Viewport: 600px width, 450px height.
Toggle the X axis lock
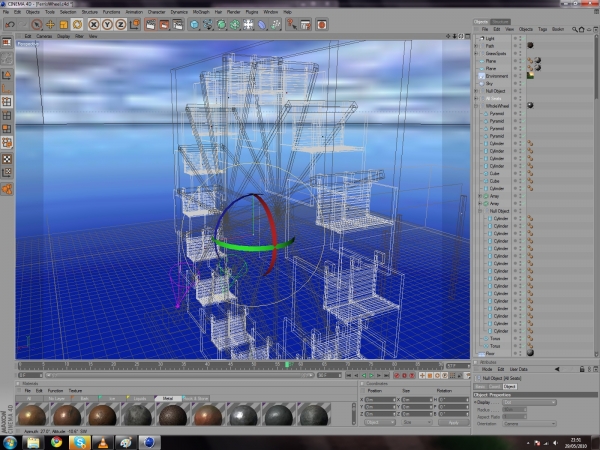point(94,25)
